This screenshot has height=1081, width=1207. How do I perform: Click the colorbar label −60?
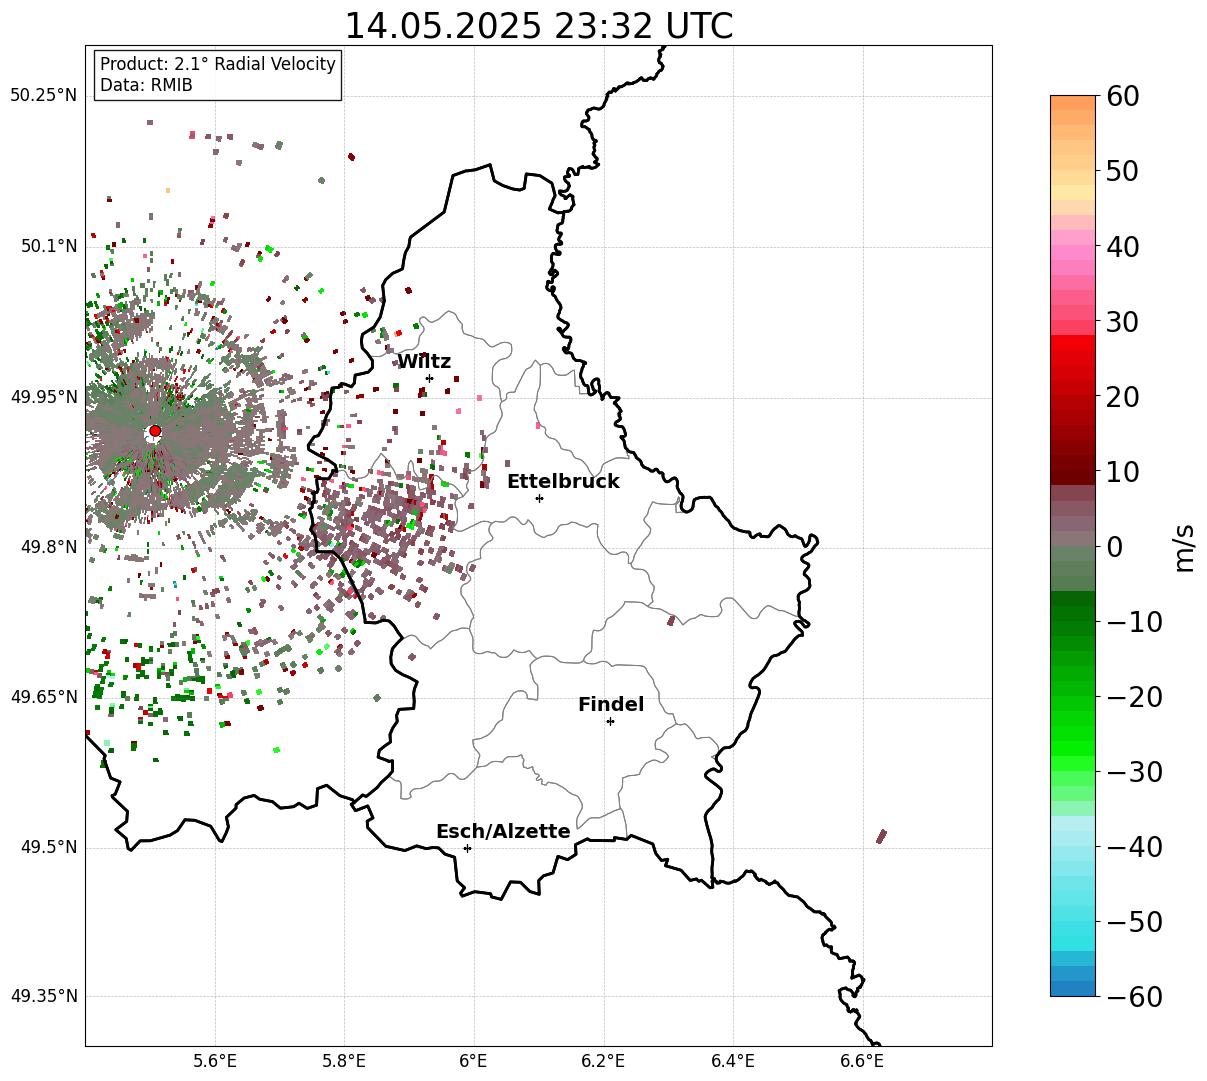point(1134,997)
